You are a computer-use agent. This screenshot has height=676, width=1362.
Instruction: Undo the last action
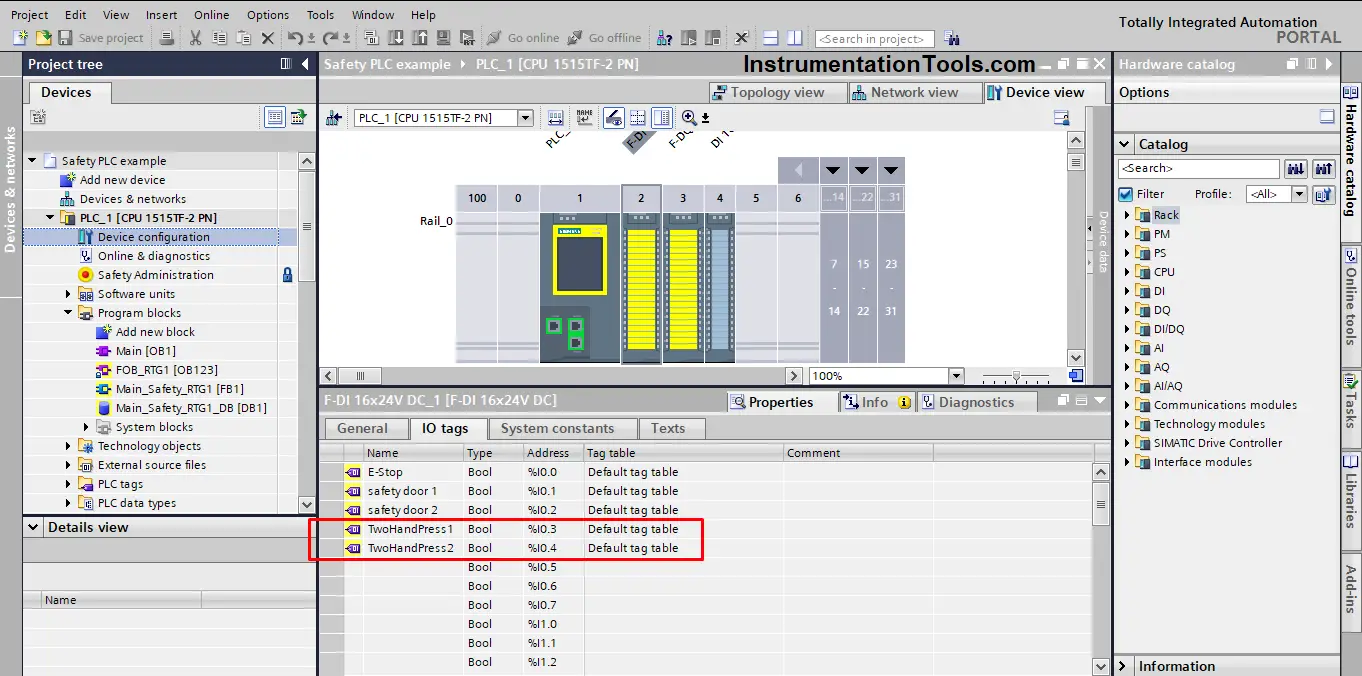tap(295, 38)
